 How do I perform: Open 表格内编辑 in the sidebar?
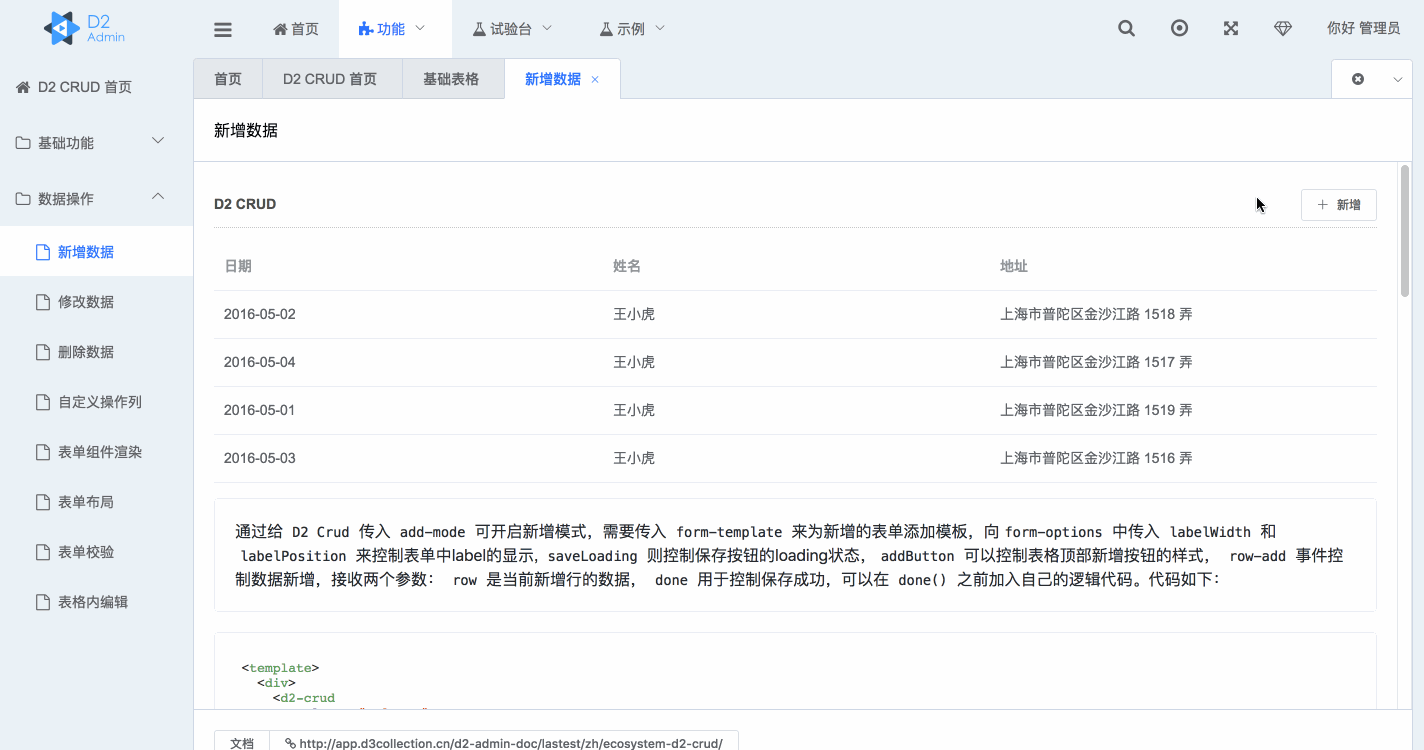pos(96,602)
